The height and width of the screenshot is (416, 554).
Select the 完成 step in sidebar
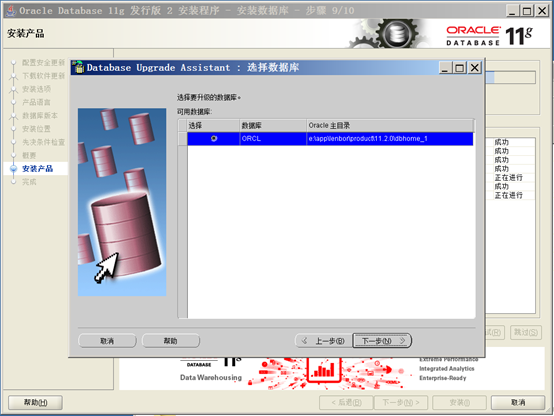(x=29, y=182)
